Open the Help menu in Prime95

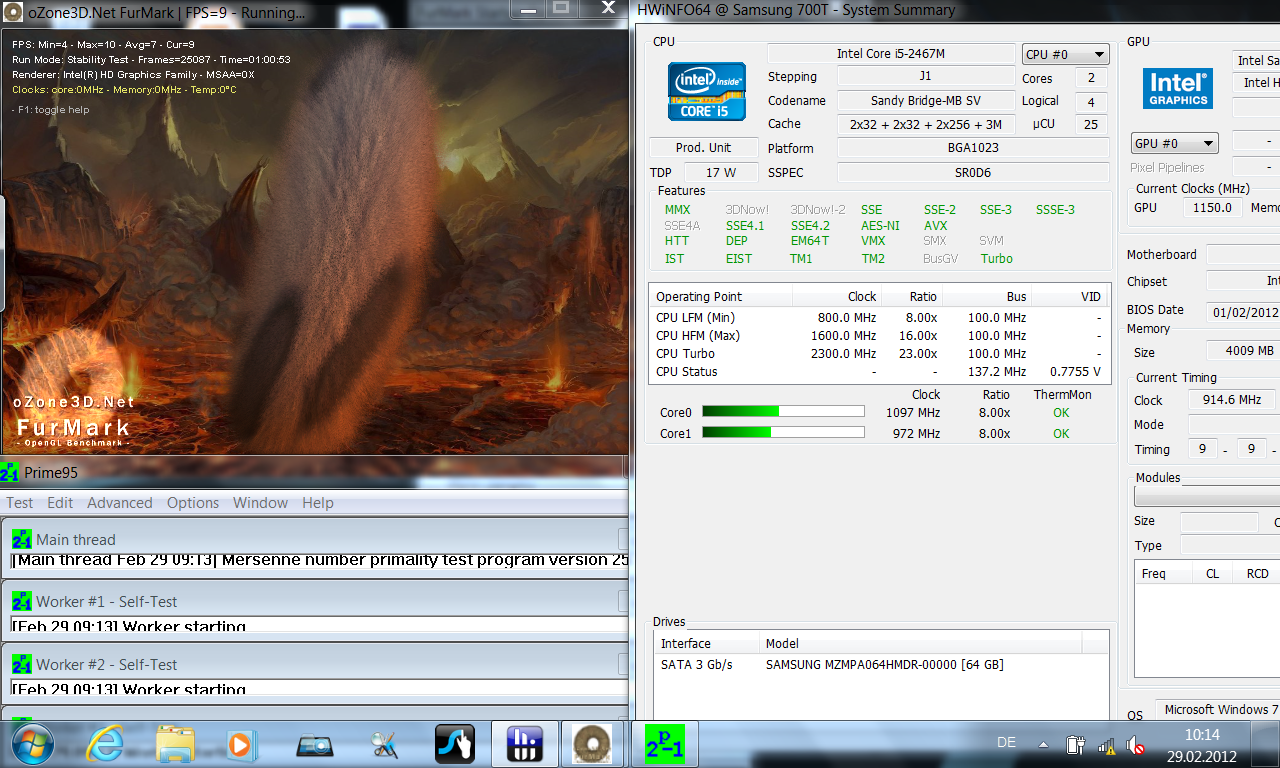(318, 503)
